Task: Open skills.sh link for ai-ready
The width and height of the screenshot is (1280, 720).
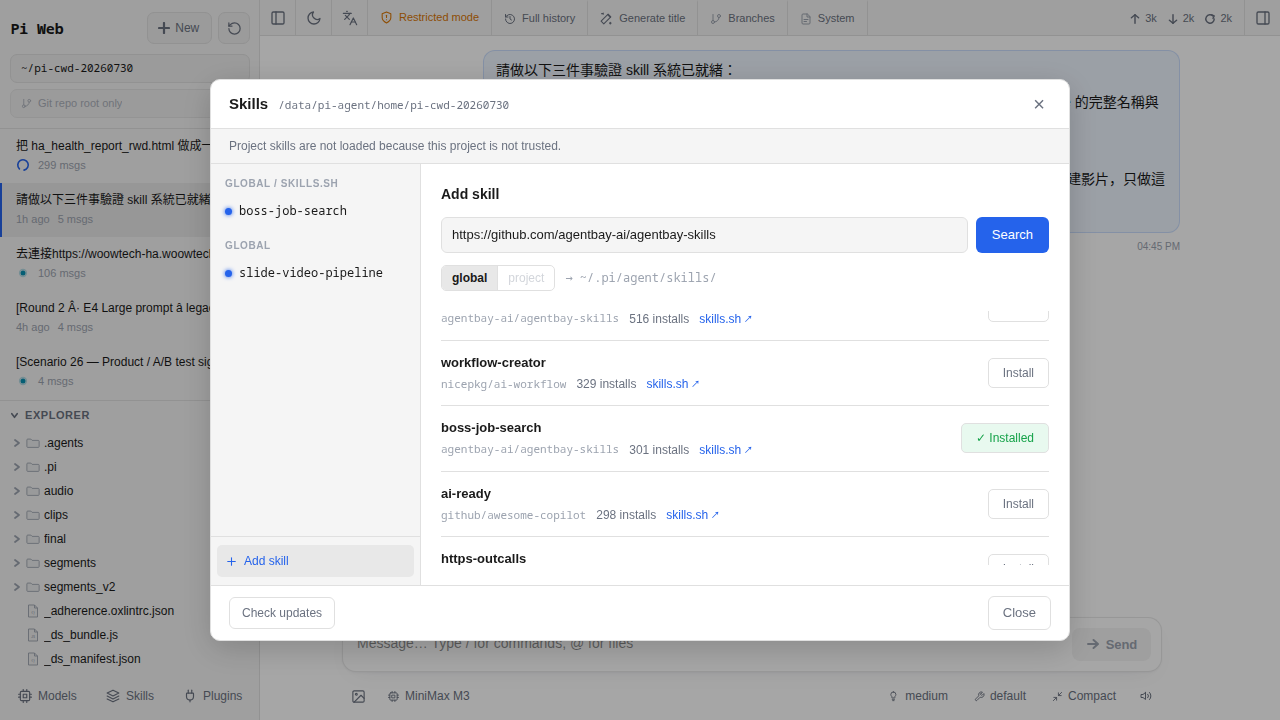Action: (692, 515)
